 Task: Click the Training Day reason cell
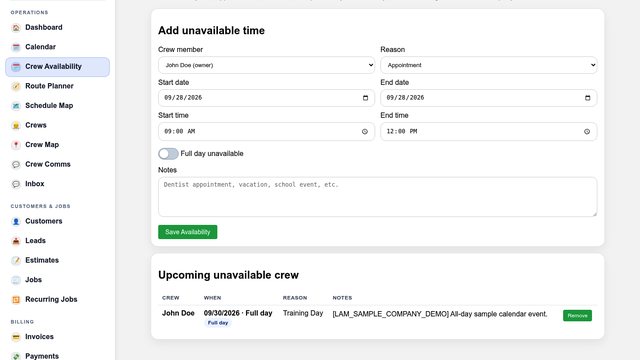[x=303, y=313]
